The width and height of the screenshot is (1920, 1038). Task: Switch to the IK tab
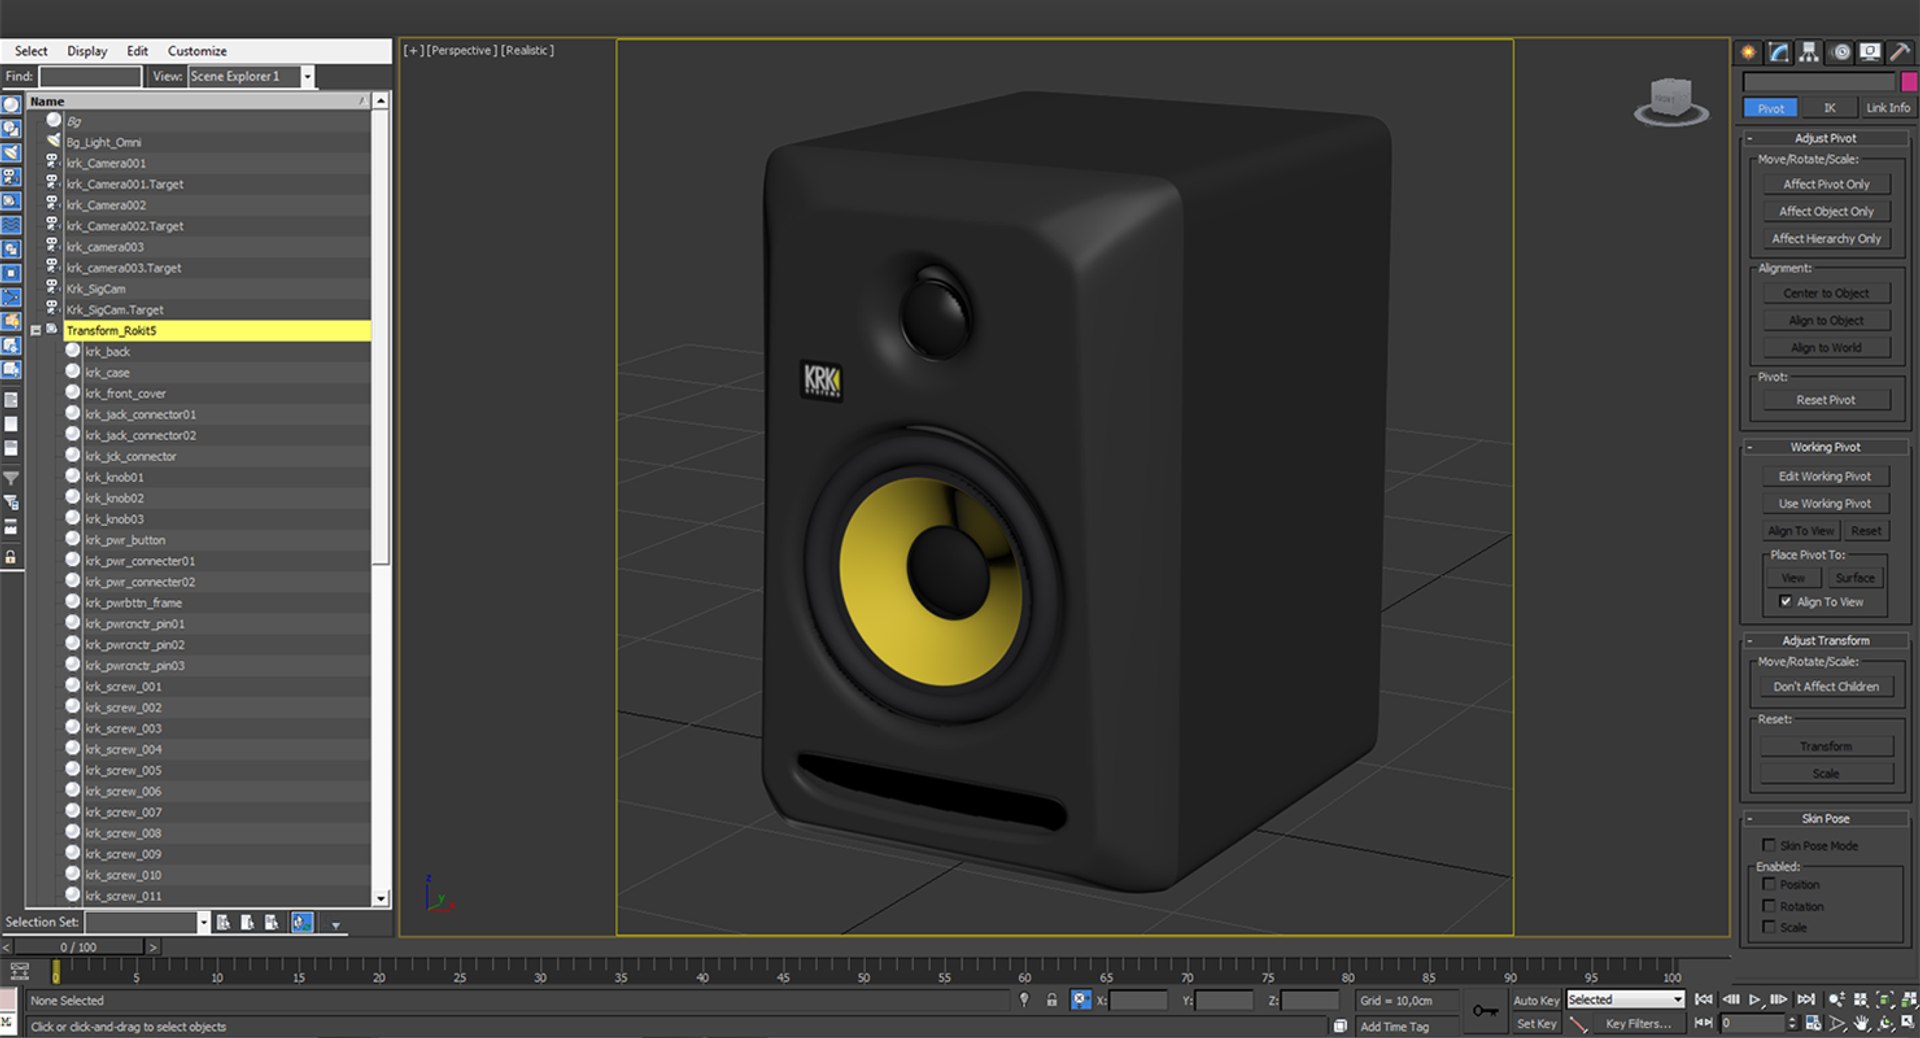(x=1829, y=107)
